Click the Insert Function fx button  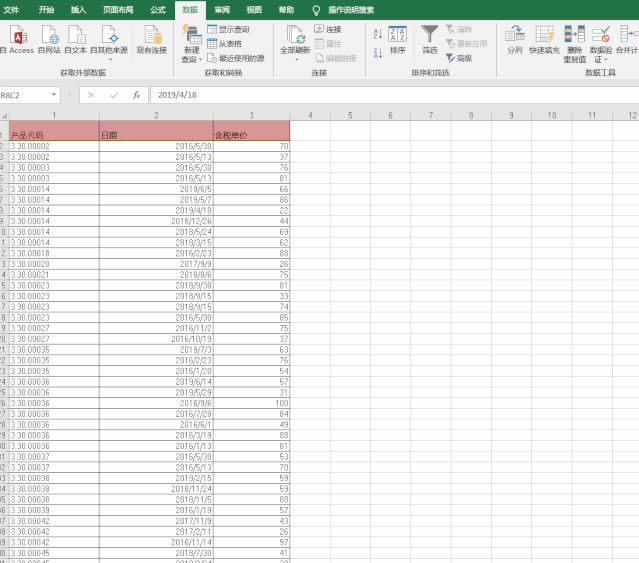pos(137,95)
